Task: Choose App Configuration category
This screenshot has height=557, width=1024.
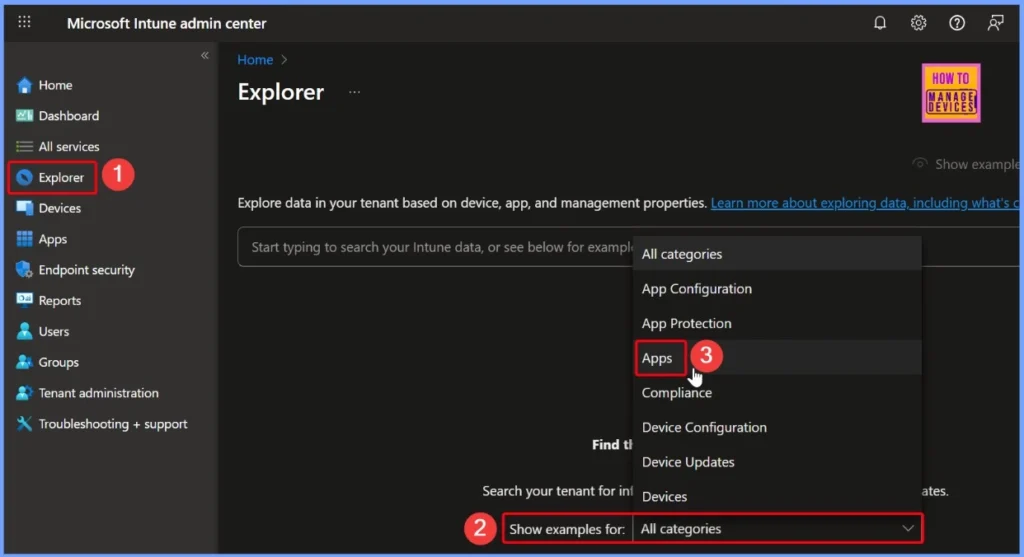Action: click(x=777, y=289)
